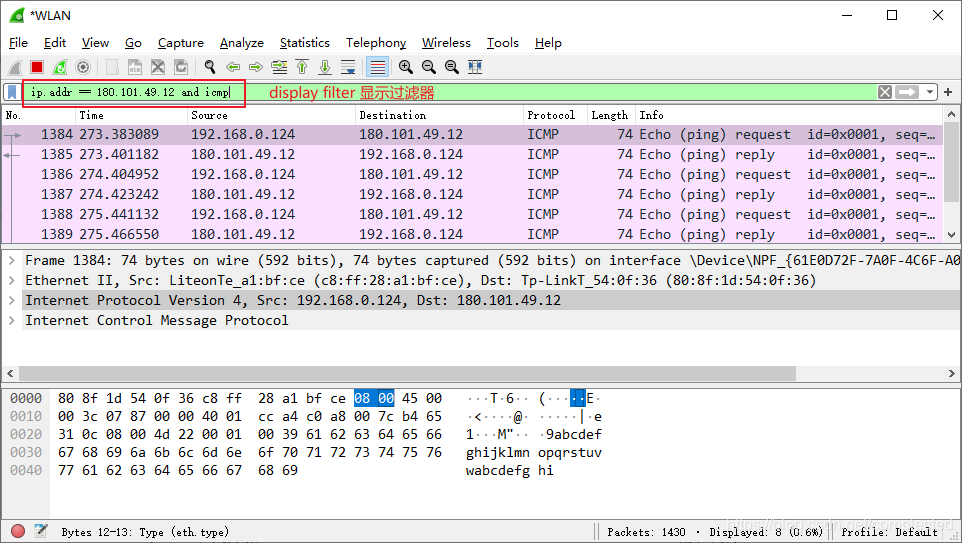This screenshot has height=543, width=962.
Task: Expand Internet Control Message Protocol node
Action: [12, 320]
